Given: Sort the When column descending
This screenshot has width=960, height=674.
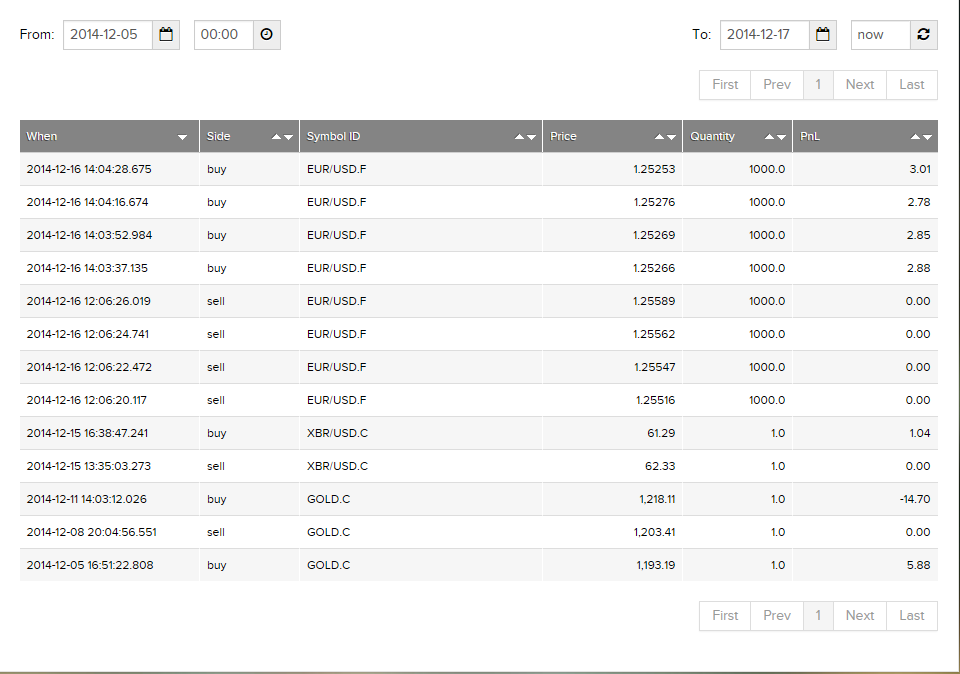Looking at the screenshot, I should pos(182,137).
